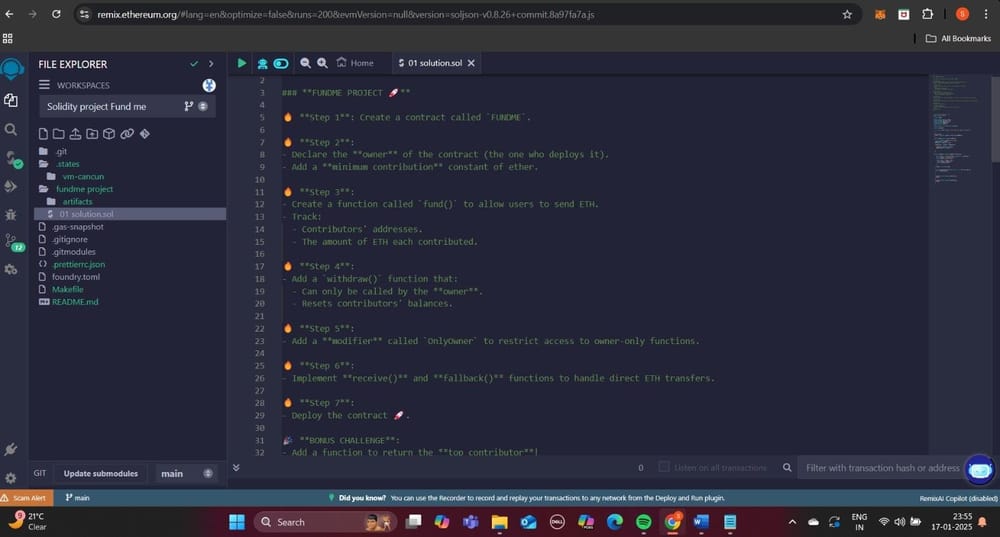Click the transaction hash filter field

[881, 467]
